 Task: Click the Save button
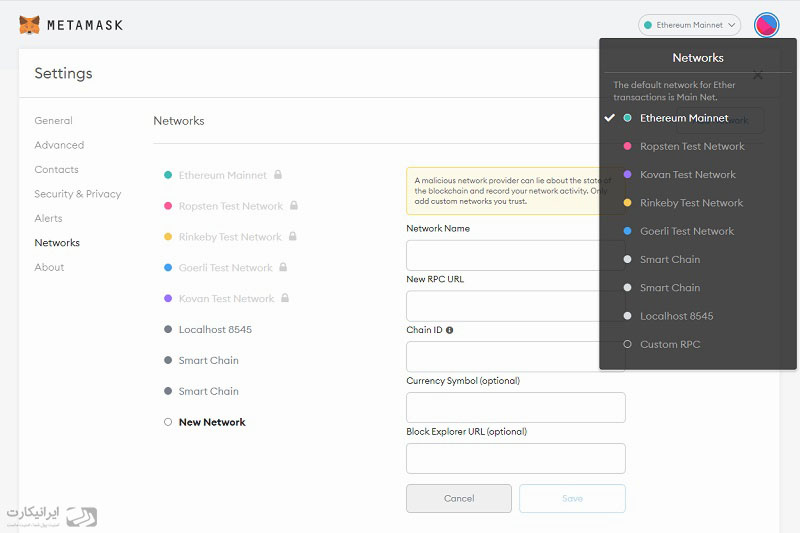click(572, 498)
